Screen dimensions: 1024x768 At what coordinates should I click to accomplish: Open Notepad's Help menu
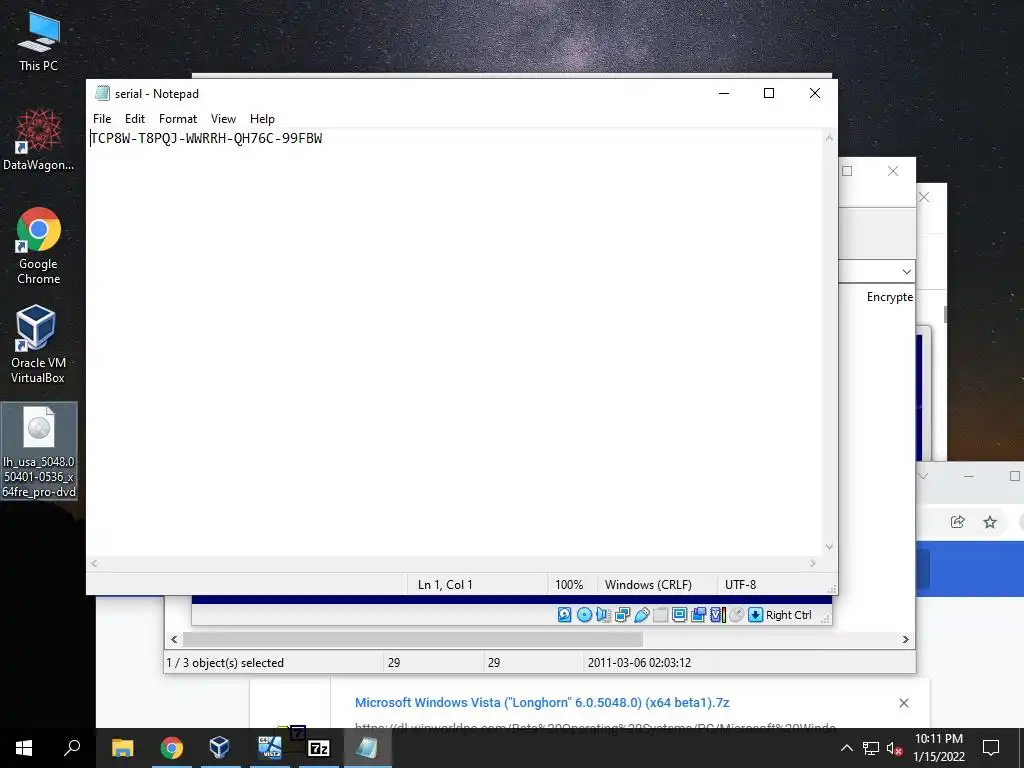pyautogui.click(x=262, y=119)
